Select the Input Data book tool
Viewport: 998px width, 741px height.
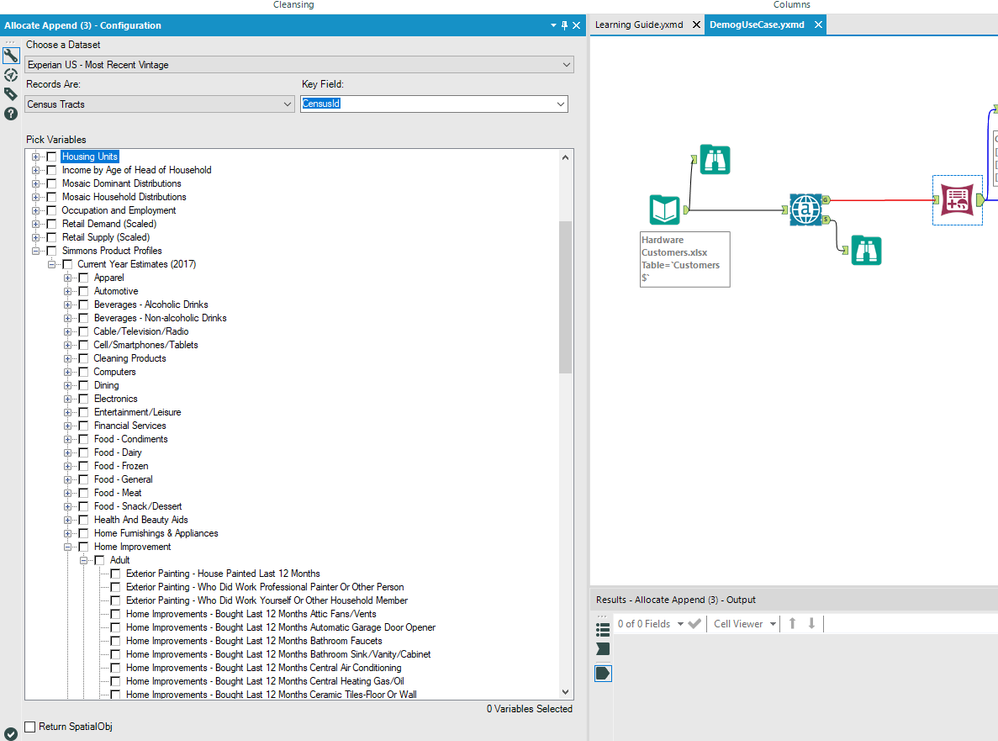tap(665, 210)
